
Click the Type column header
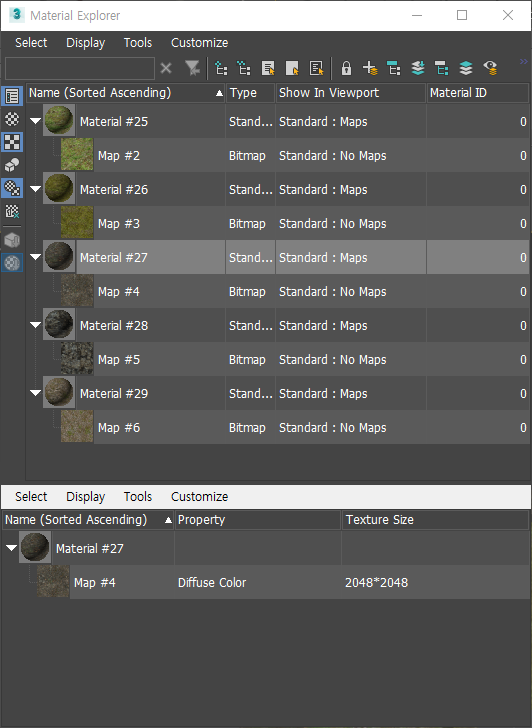click(251, 93)
